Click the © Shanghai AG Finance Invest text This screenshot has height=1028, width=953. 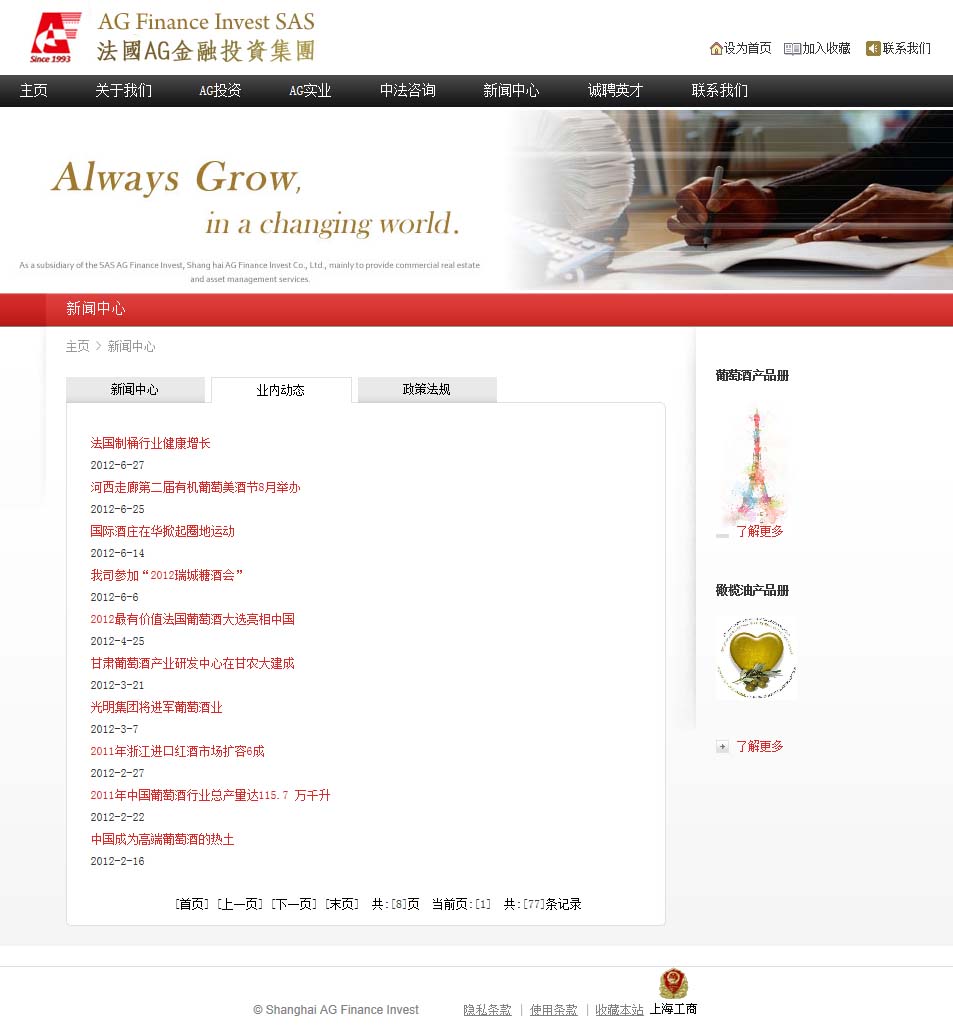coord(336,1010)
